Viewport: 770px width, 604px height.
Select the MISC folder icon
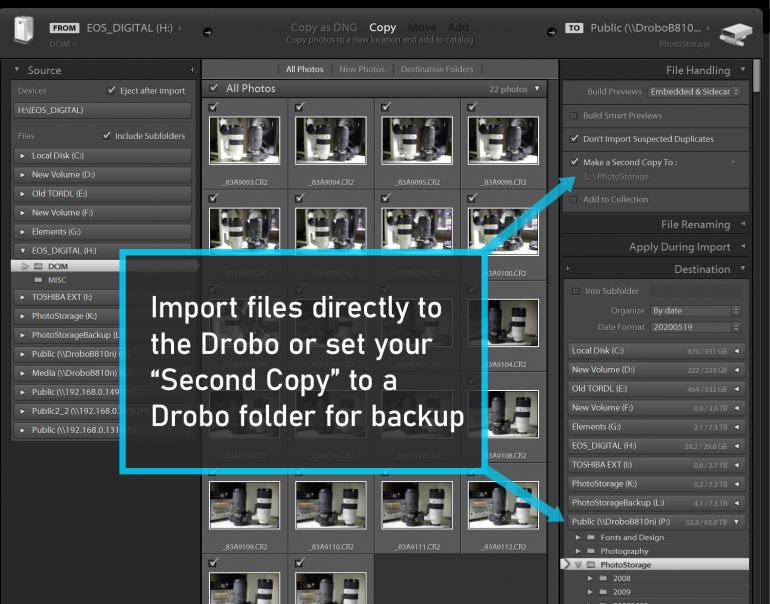38,280
